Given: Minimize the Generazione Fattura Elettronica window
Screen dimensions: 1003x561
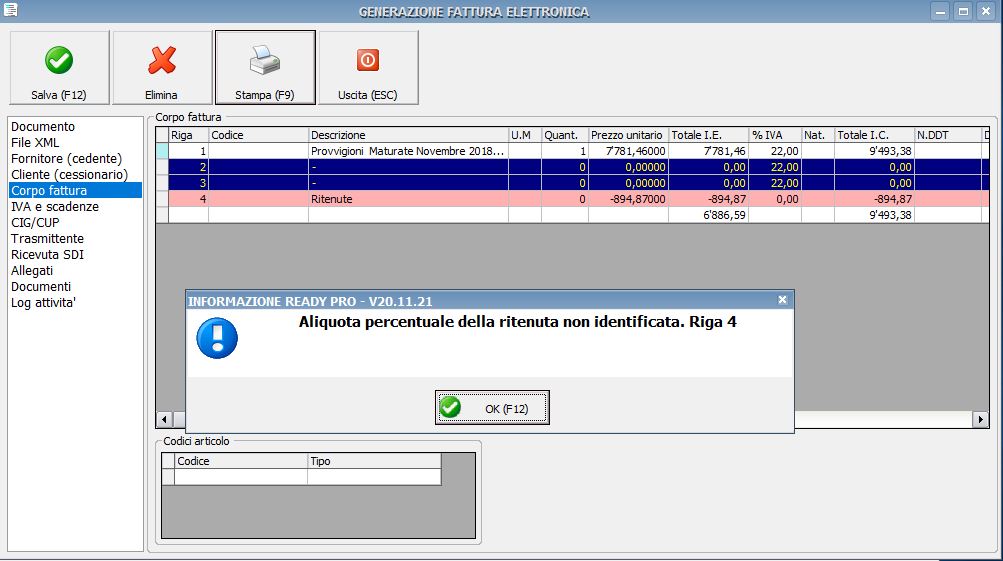Looking at the screenshot, I should [x=940, y=11].
